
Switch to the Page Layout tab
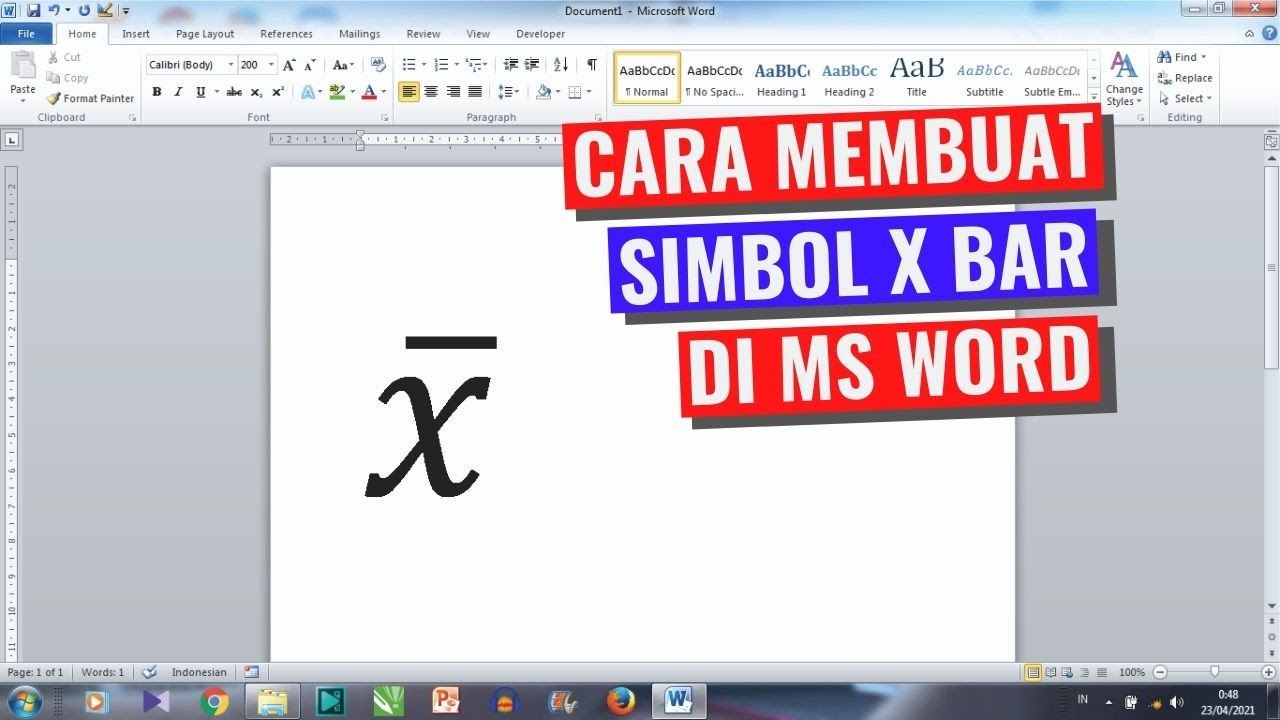tap(205, 34)
